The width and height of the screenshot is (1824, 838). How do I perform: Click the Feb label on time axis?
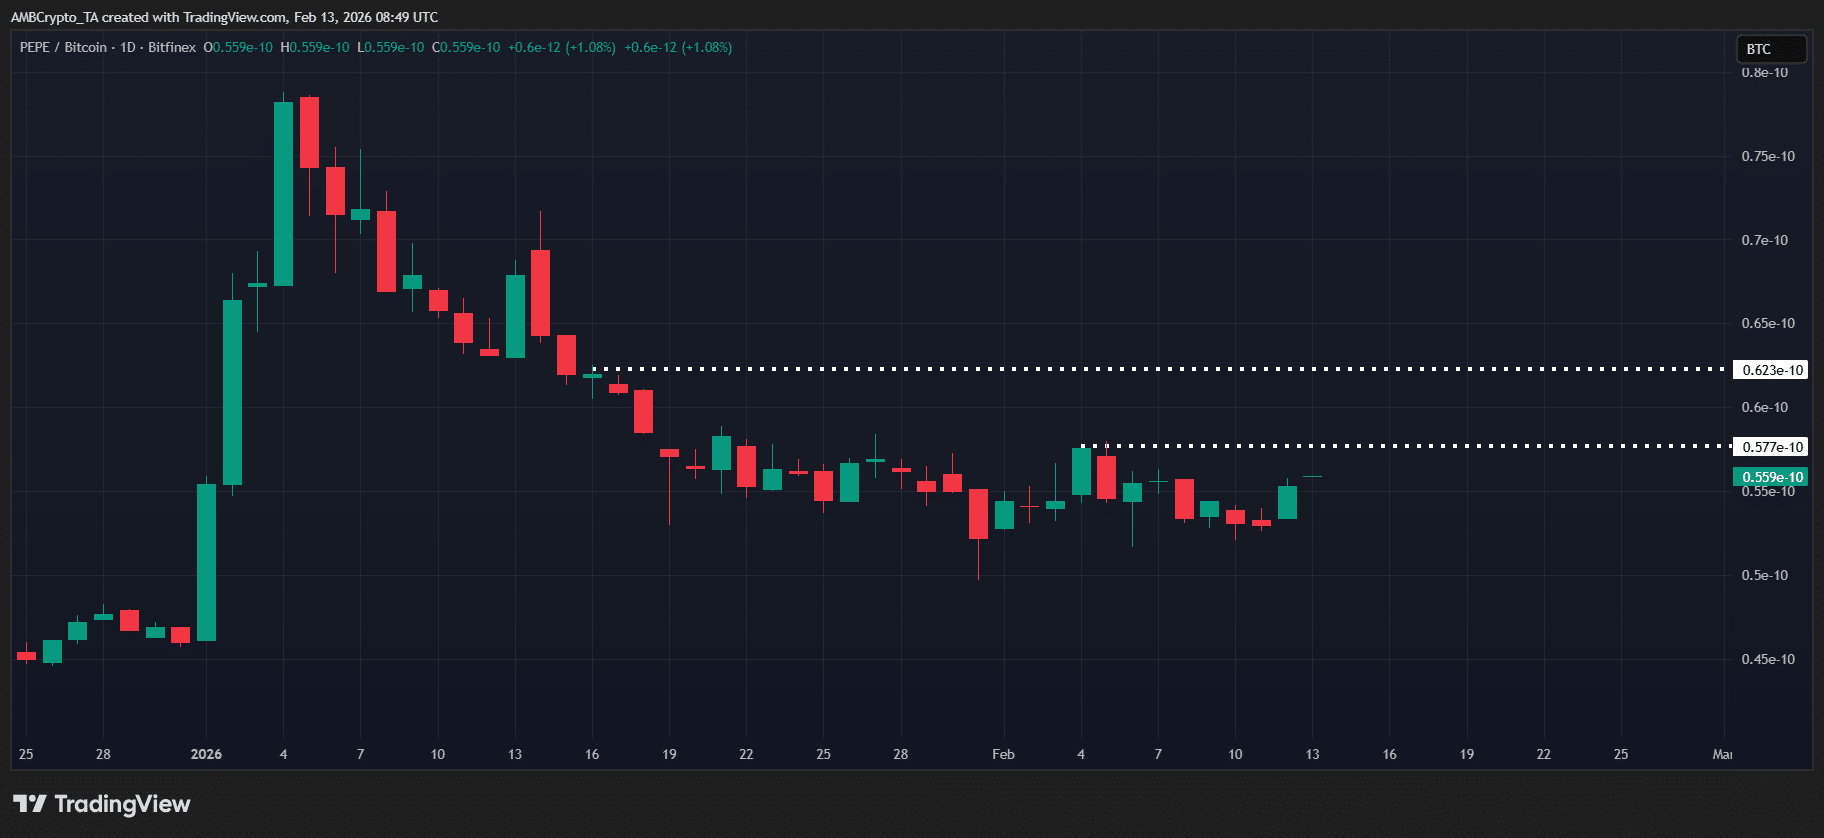(x=1003, y=754)
